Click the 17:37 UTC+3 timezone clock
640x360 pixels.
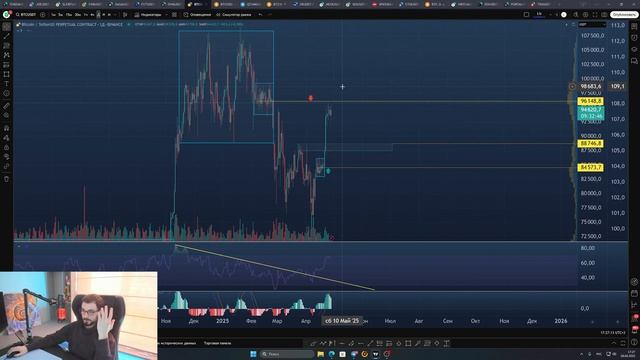tap(612, 333)
